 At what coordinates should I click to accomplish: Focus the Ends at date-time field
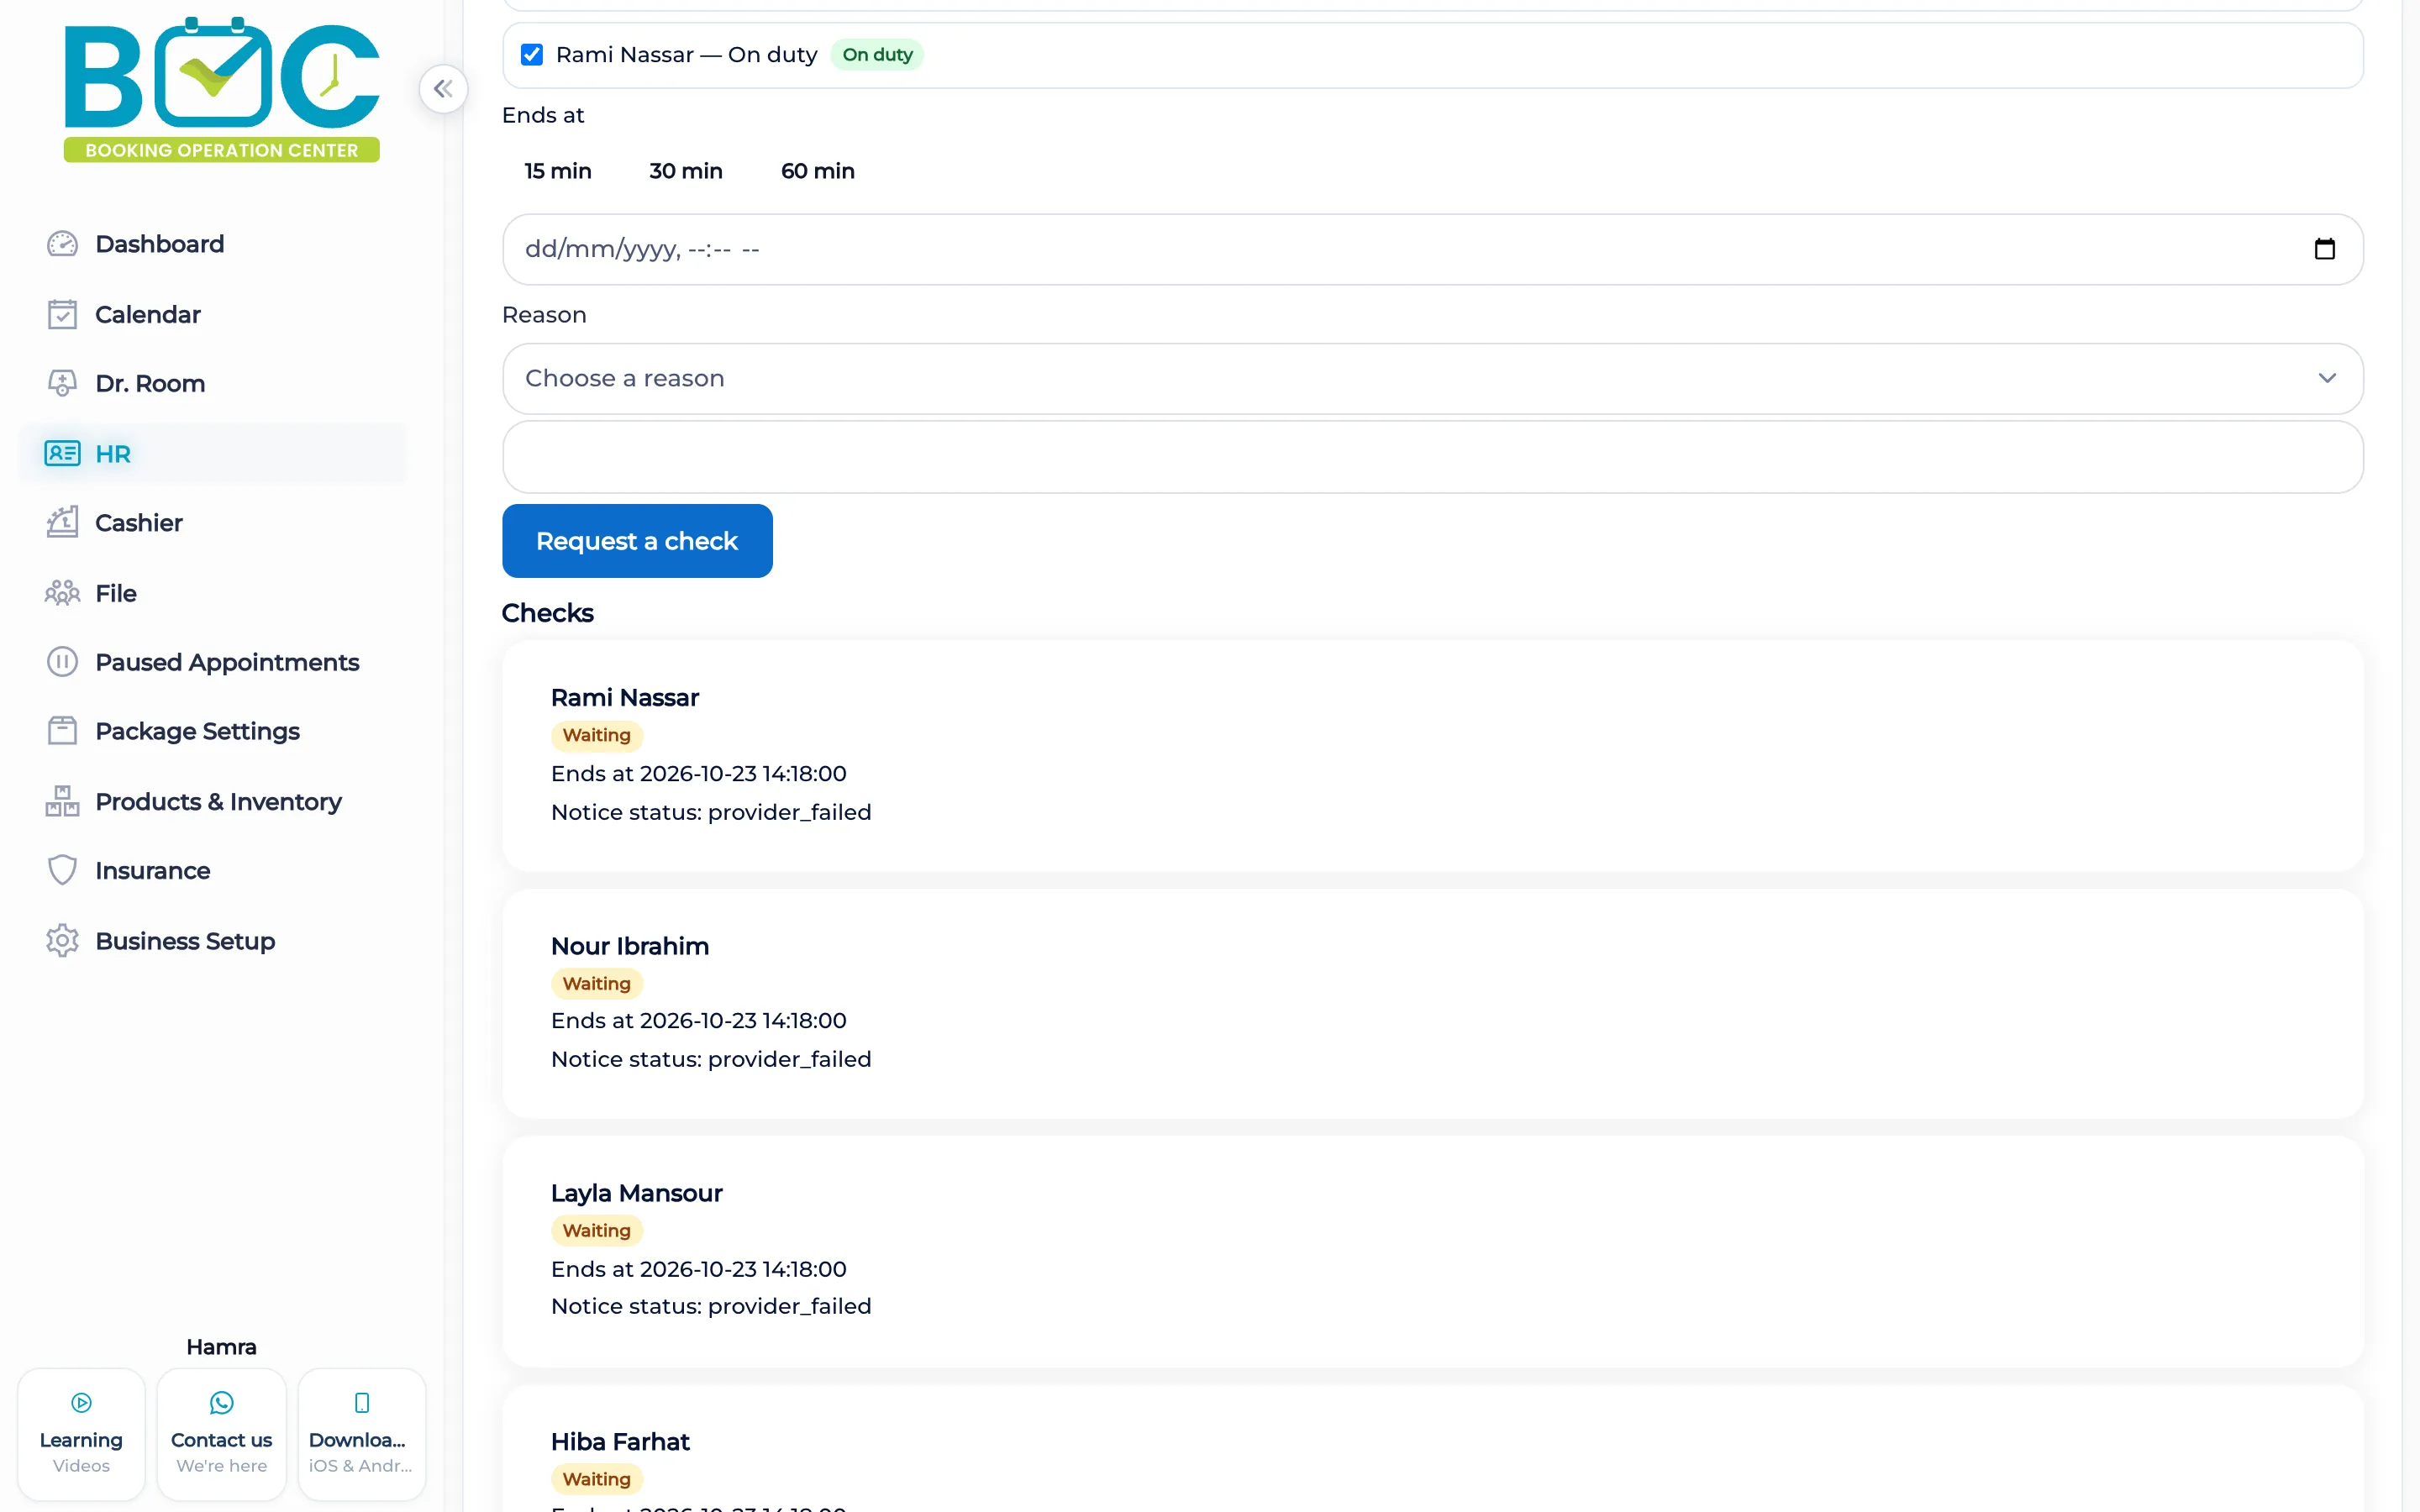point(1432,249)
